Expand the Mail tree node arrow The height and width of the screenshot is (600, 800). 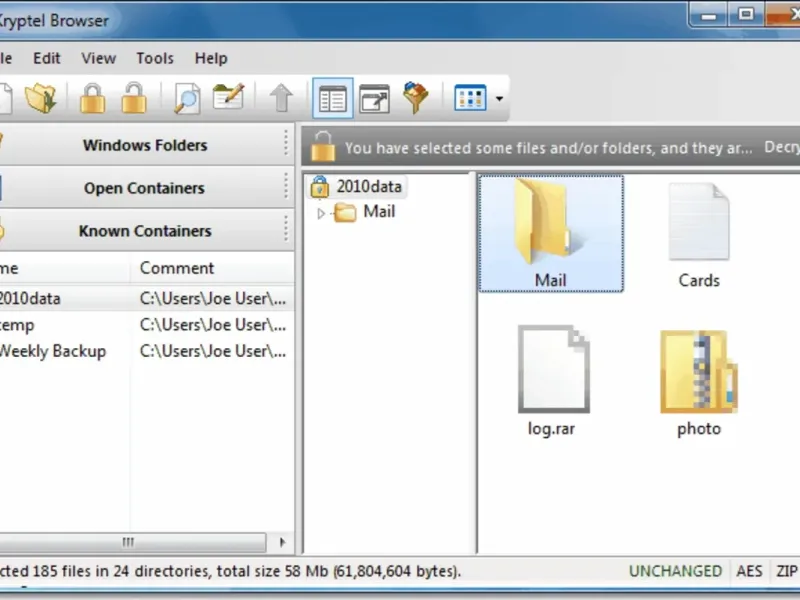pyautogui.click(x=321, y=213)
